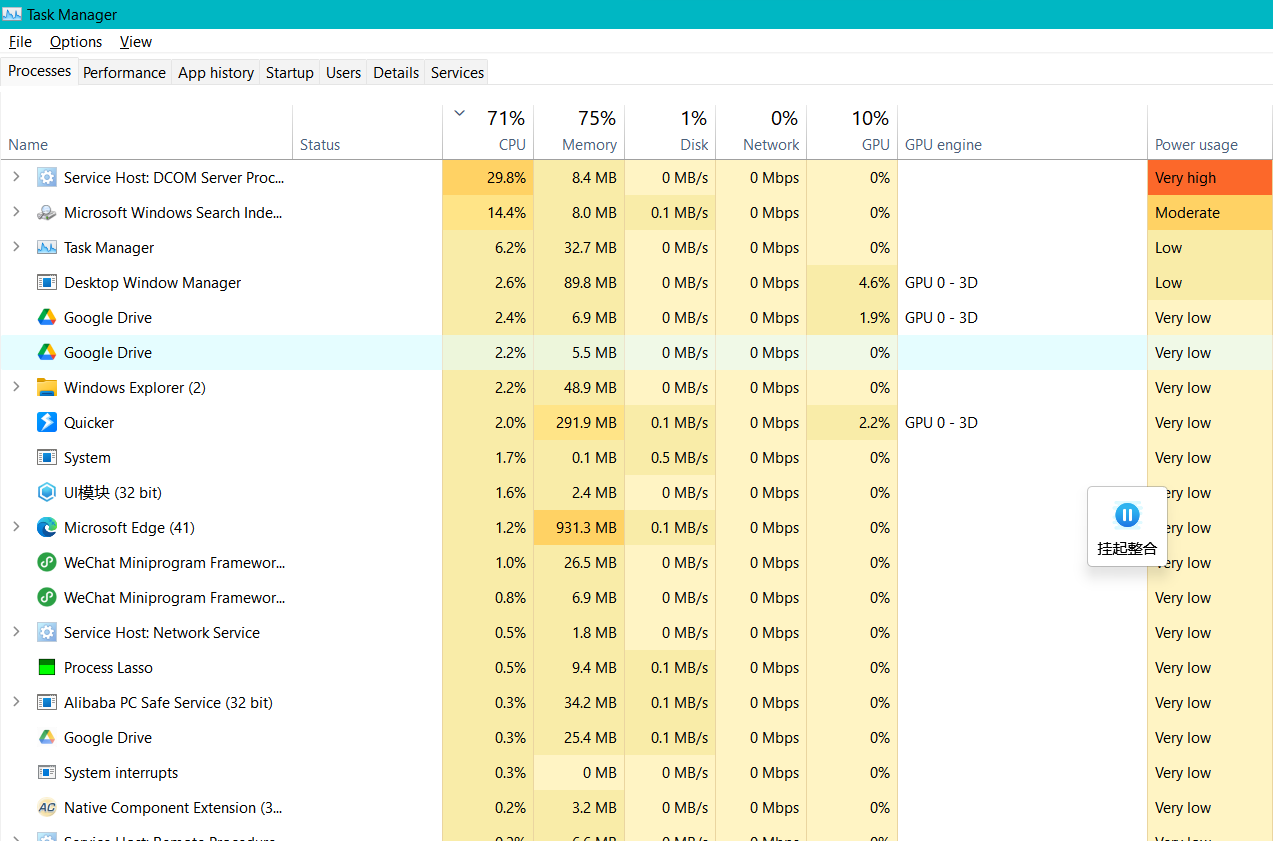Click the Very high power usage cell
Image resolution: width=1273 pixels, height=841 pixels.
pyautogui.click(x=1210, y=178)
